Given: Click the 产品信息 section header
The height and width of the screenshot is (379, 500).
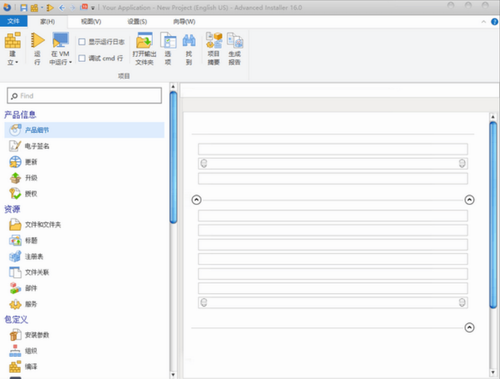Looking at the screenshot, I should (20, 115).
